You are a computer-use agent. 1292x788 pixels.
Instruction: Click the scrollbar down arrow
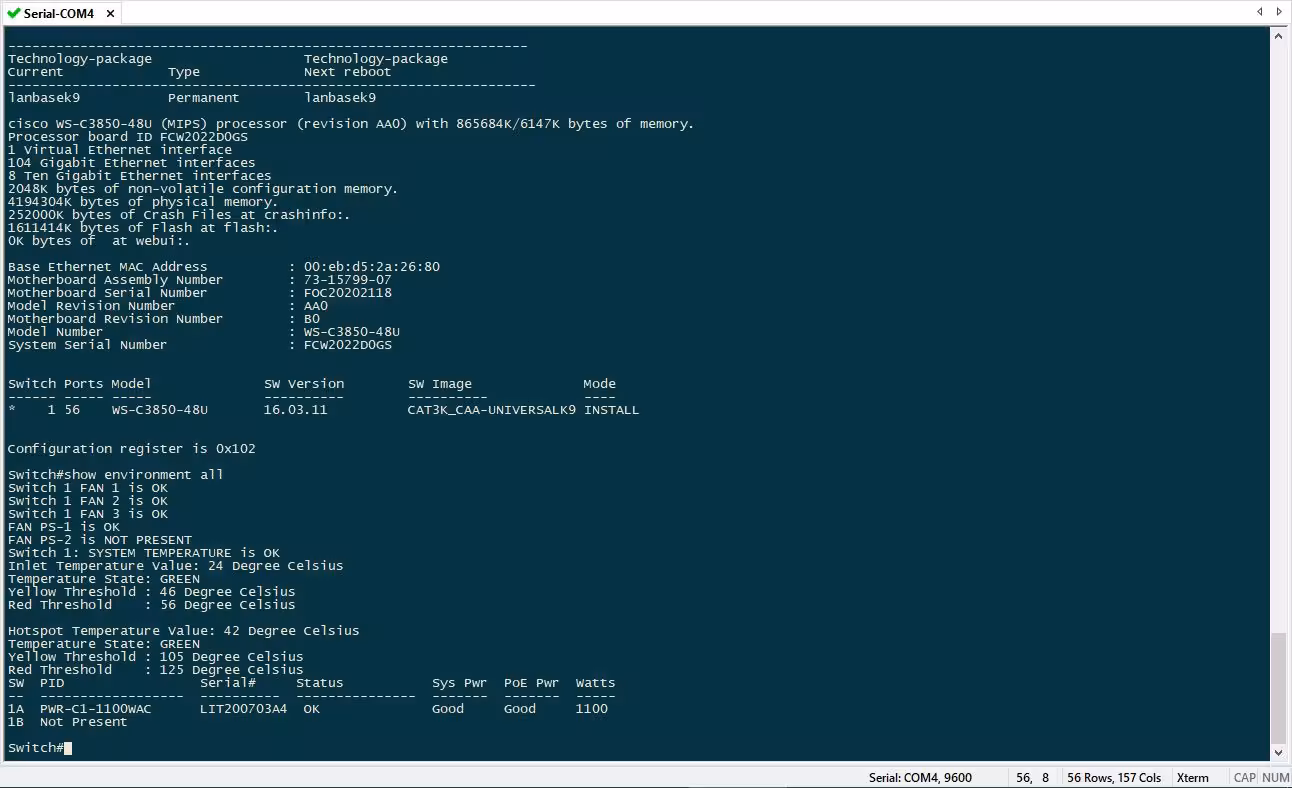(1279, 752)
